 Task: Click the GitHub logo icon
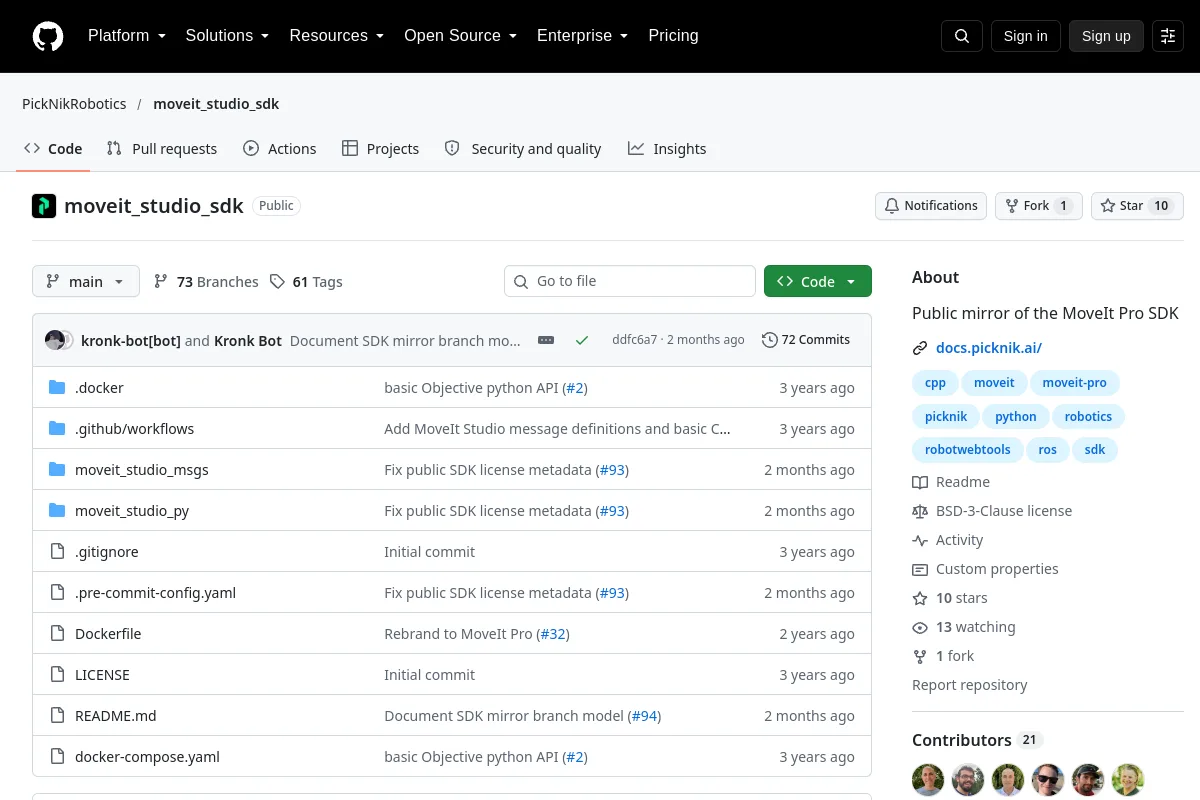[48, 36]
